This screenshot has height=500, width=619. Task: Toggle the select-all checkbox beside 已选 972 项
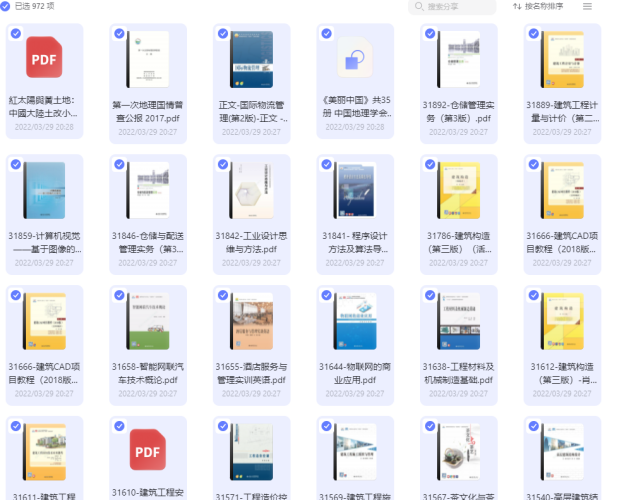tap(5, 6)
